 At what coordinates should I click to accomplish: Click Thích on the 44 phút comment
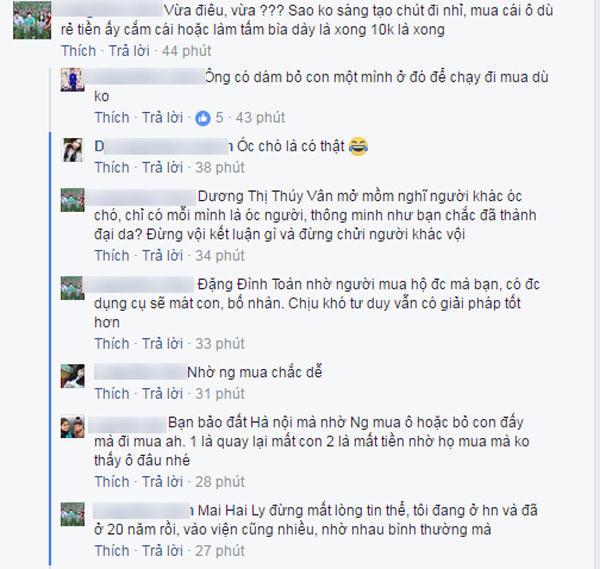click(78, 51)
